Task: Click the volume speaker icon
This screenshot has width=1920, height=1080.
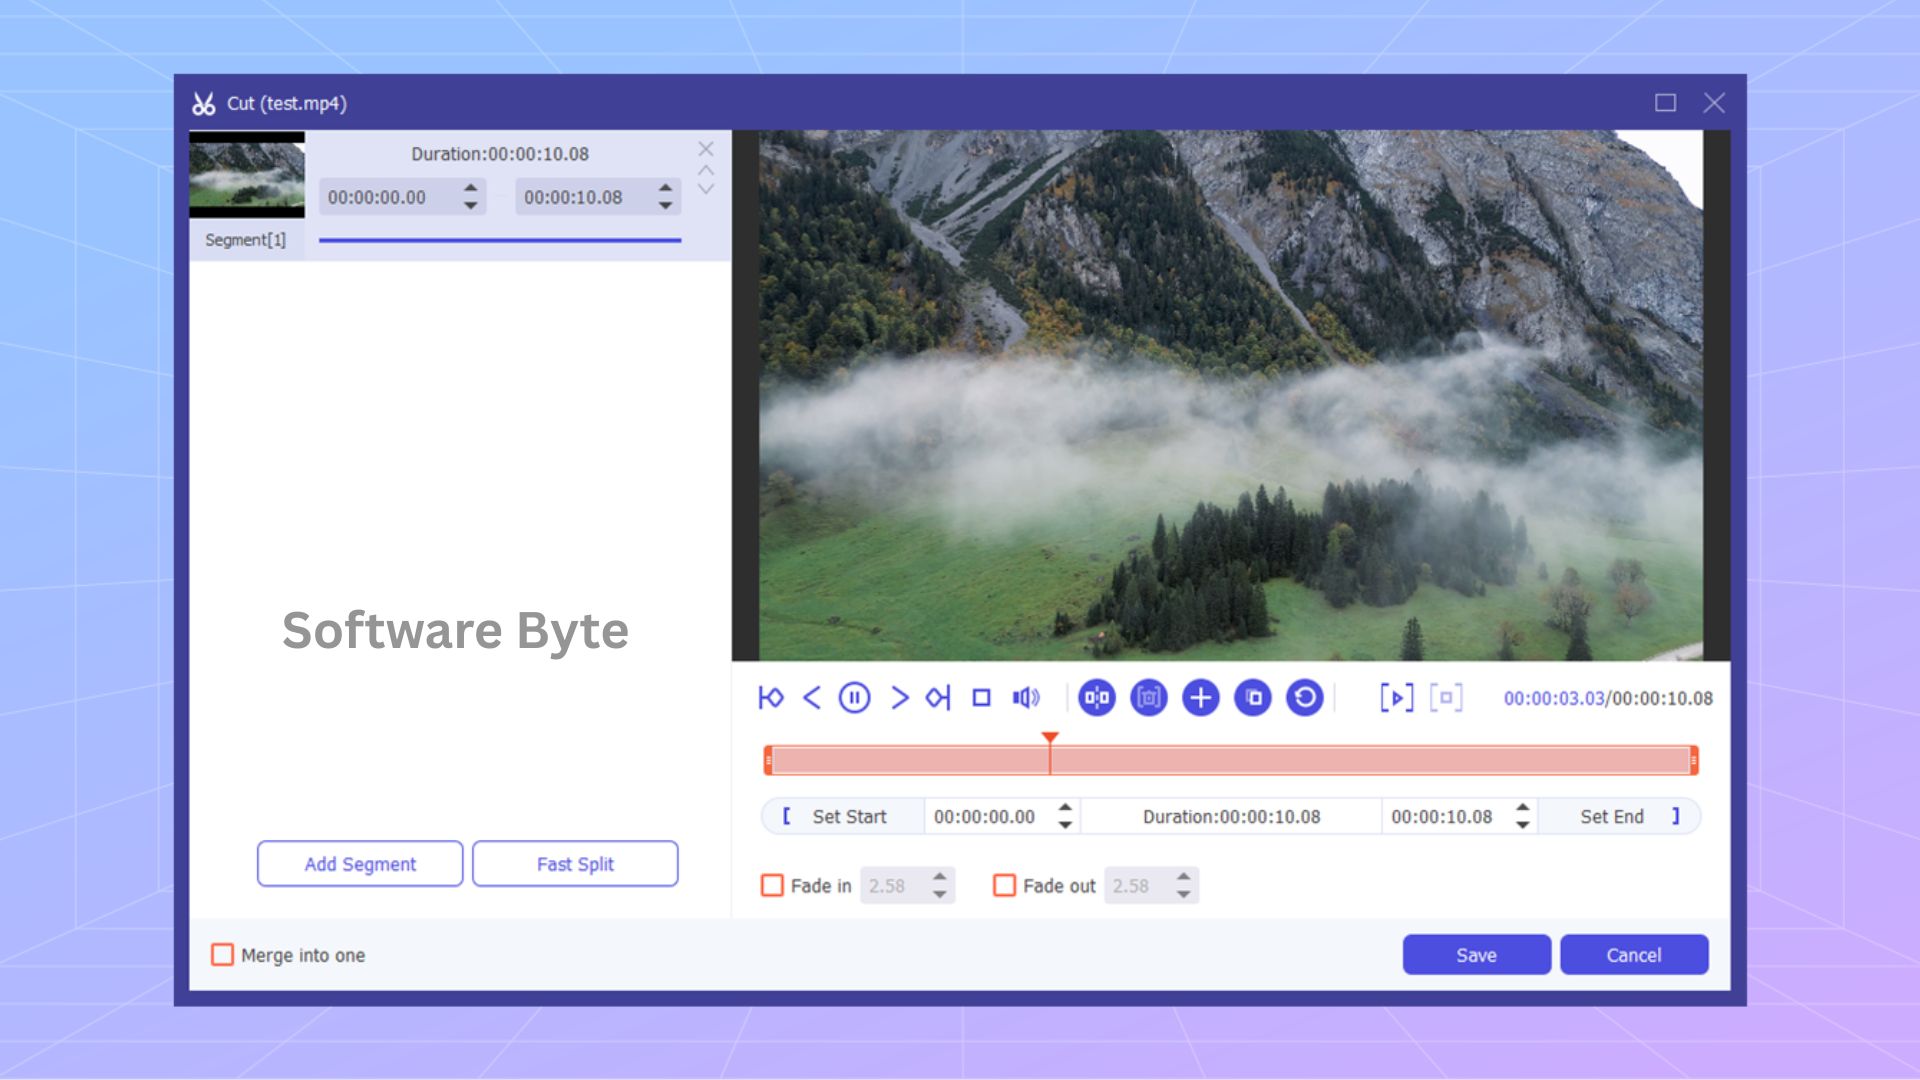Action: (x=1026, y=698)
